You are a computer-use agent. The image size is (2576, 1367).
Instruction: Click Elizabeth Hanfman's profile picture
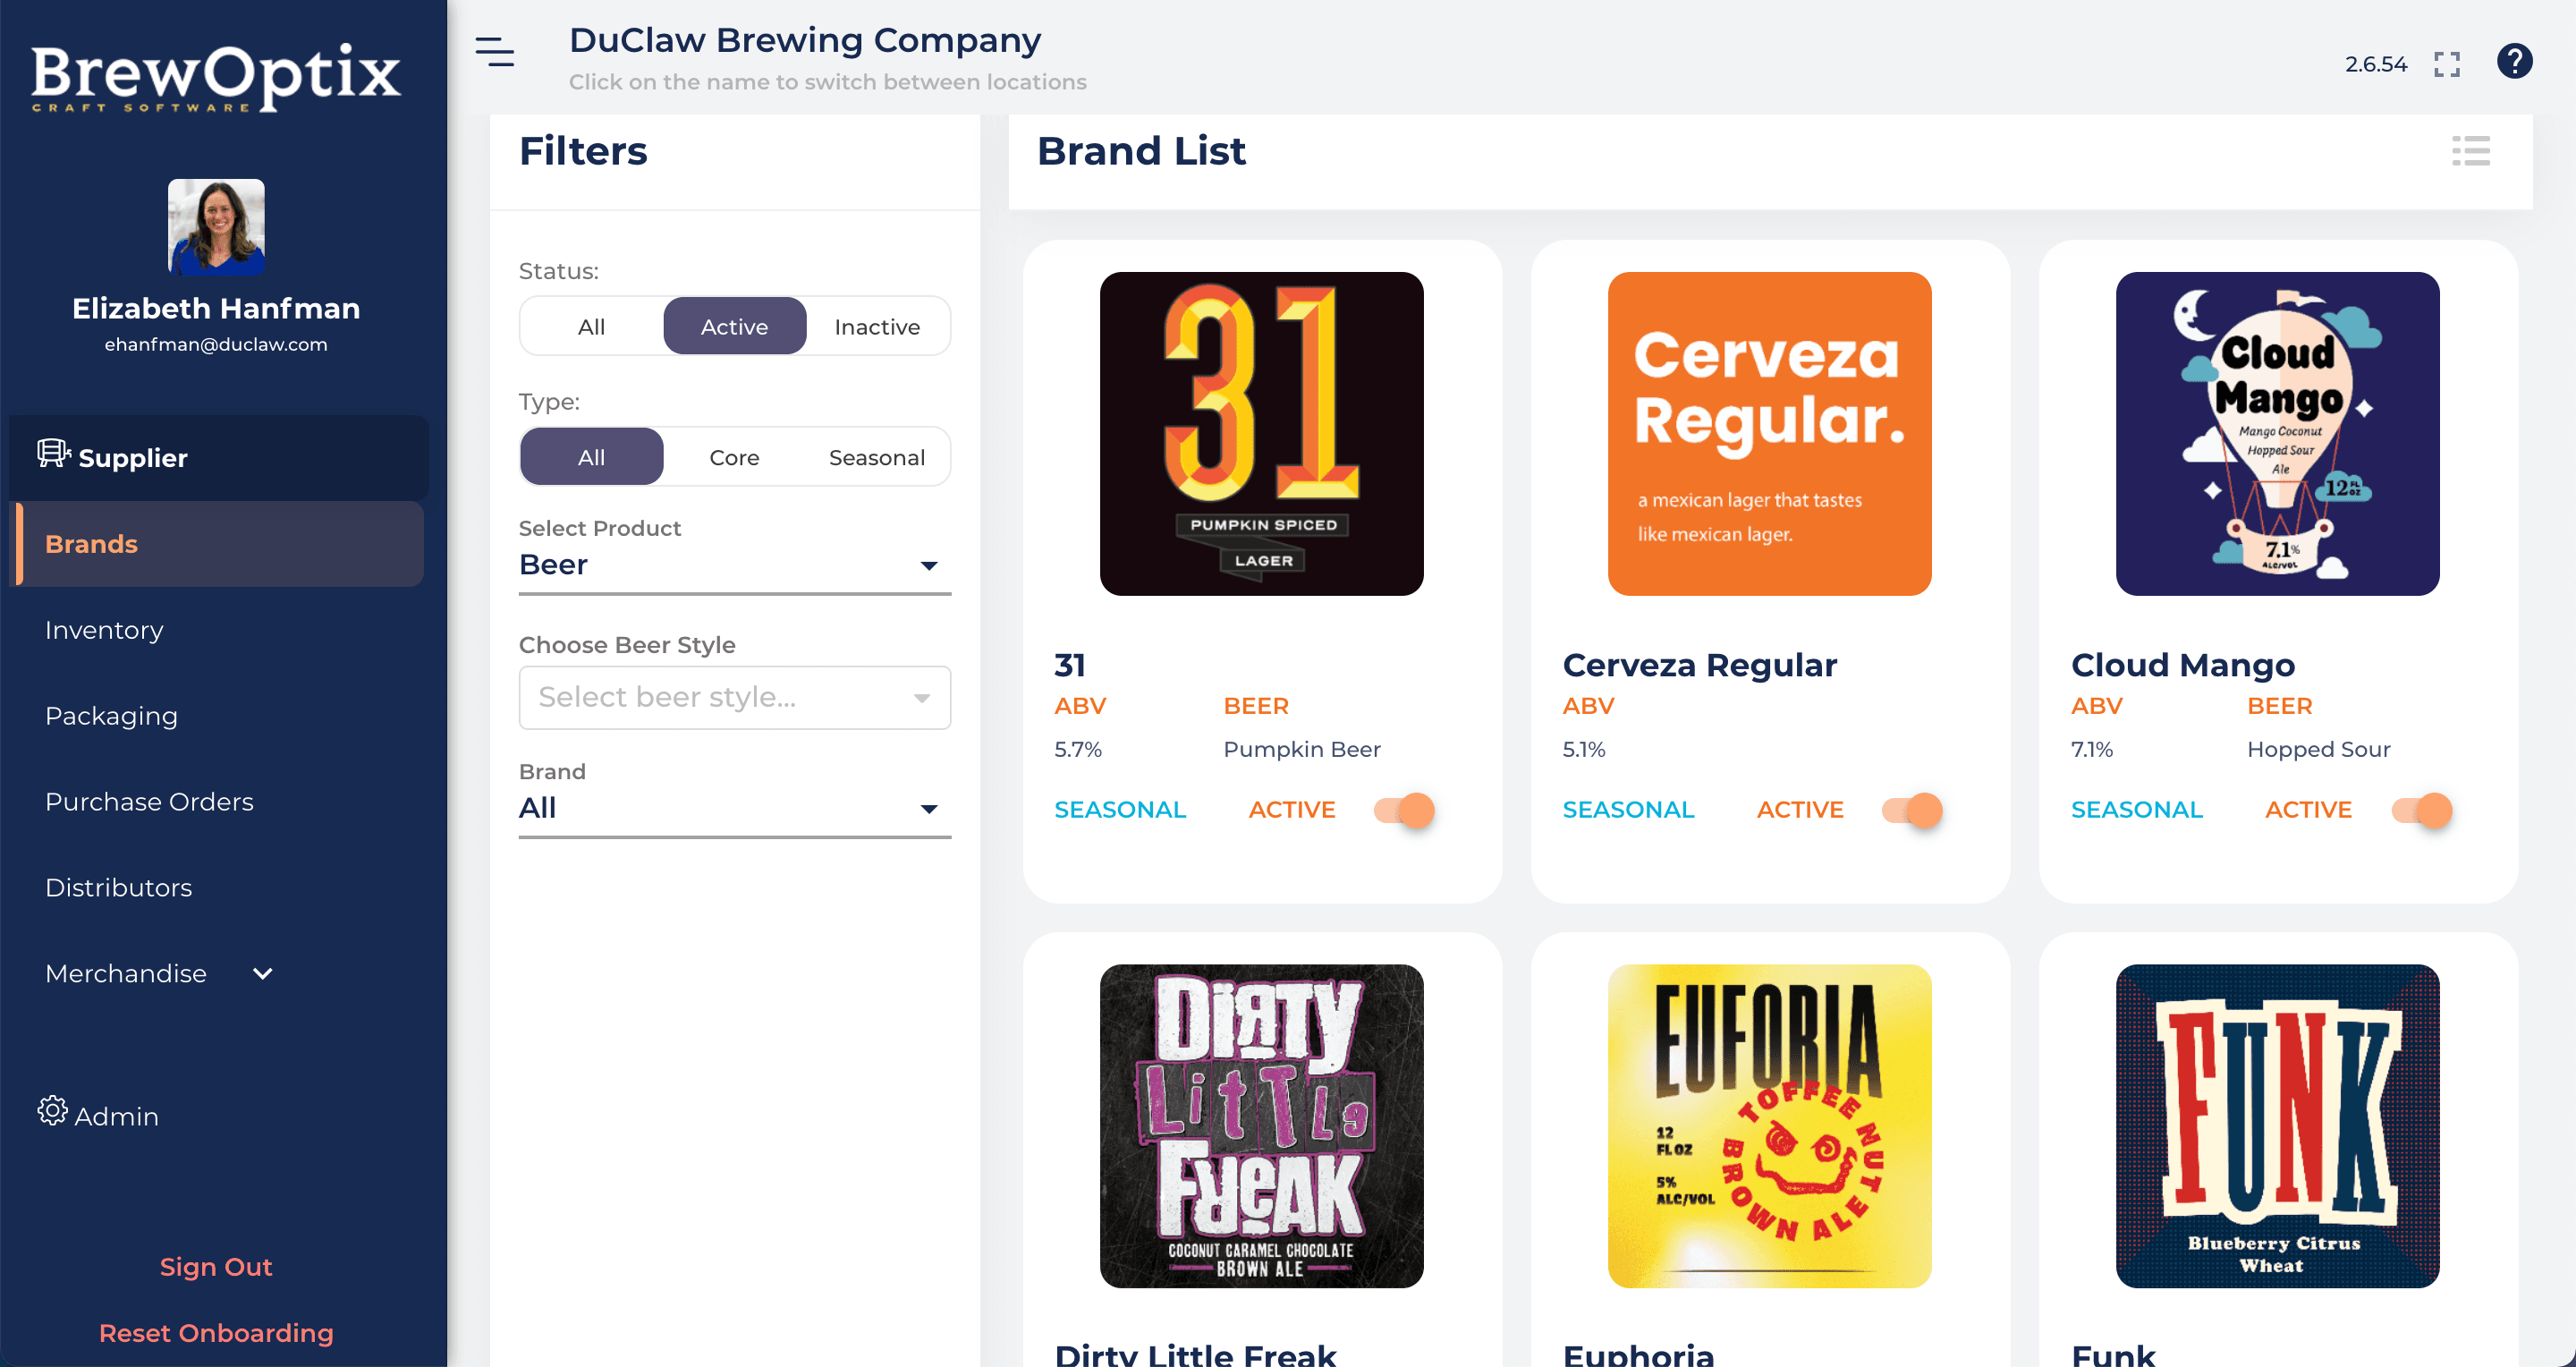click(216, 226)
